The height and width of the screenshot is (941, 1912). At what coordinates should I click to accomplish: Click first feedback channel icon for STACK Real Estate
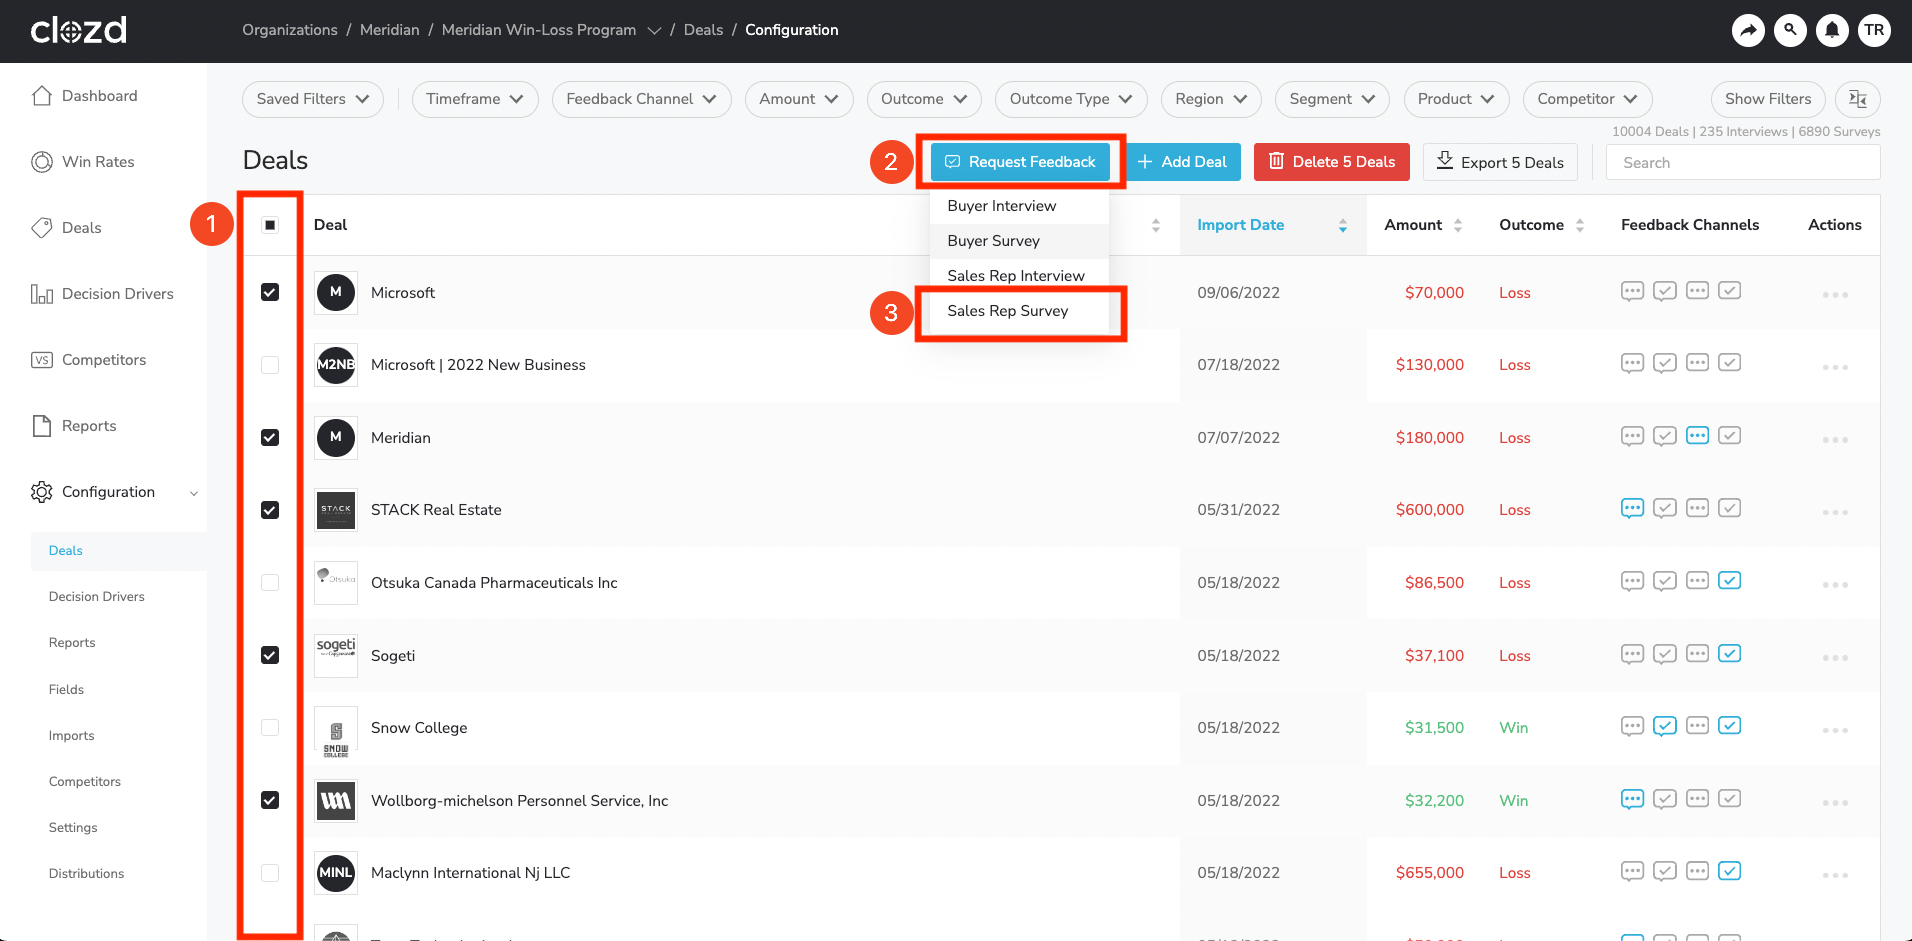1632,508
